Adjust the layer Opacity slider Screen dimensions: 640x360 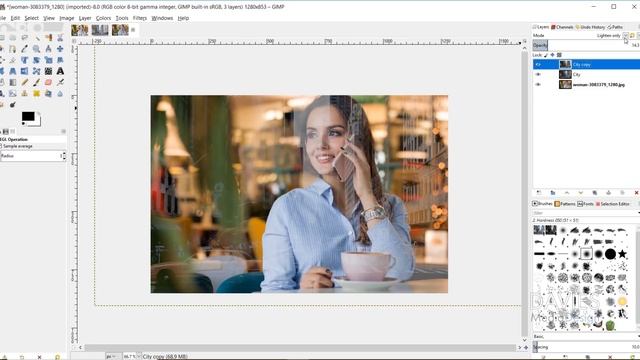[x=586, y=45]
